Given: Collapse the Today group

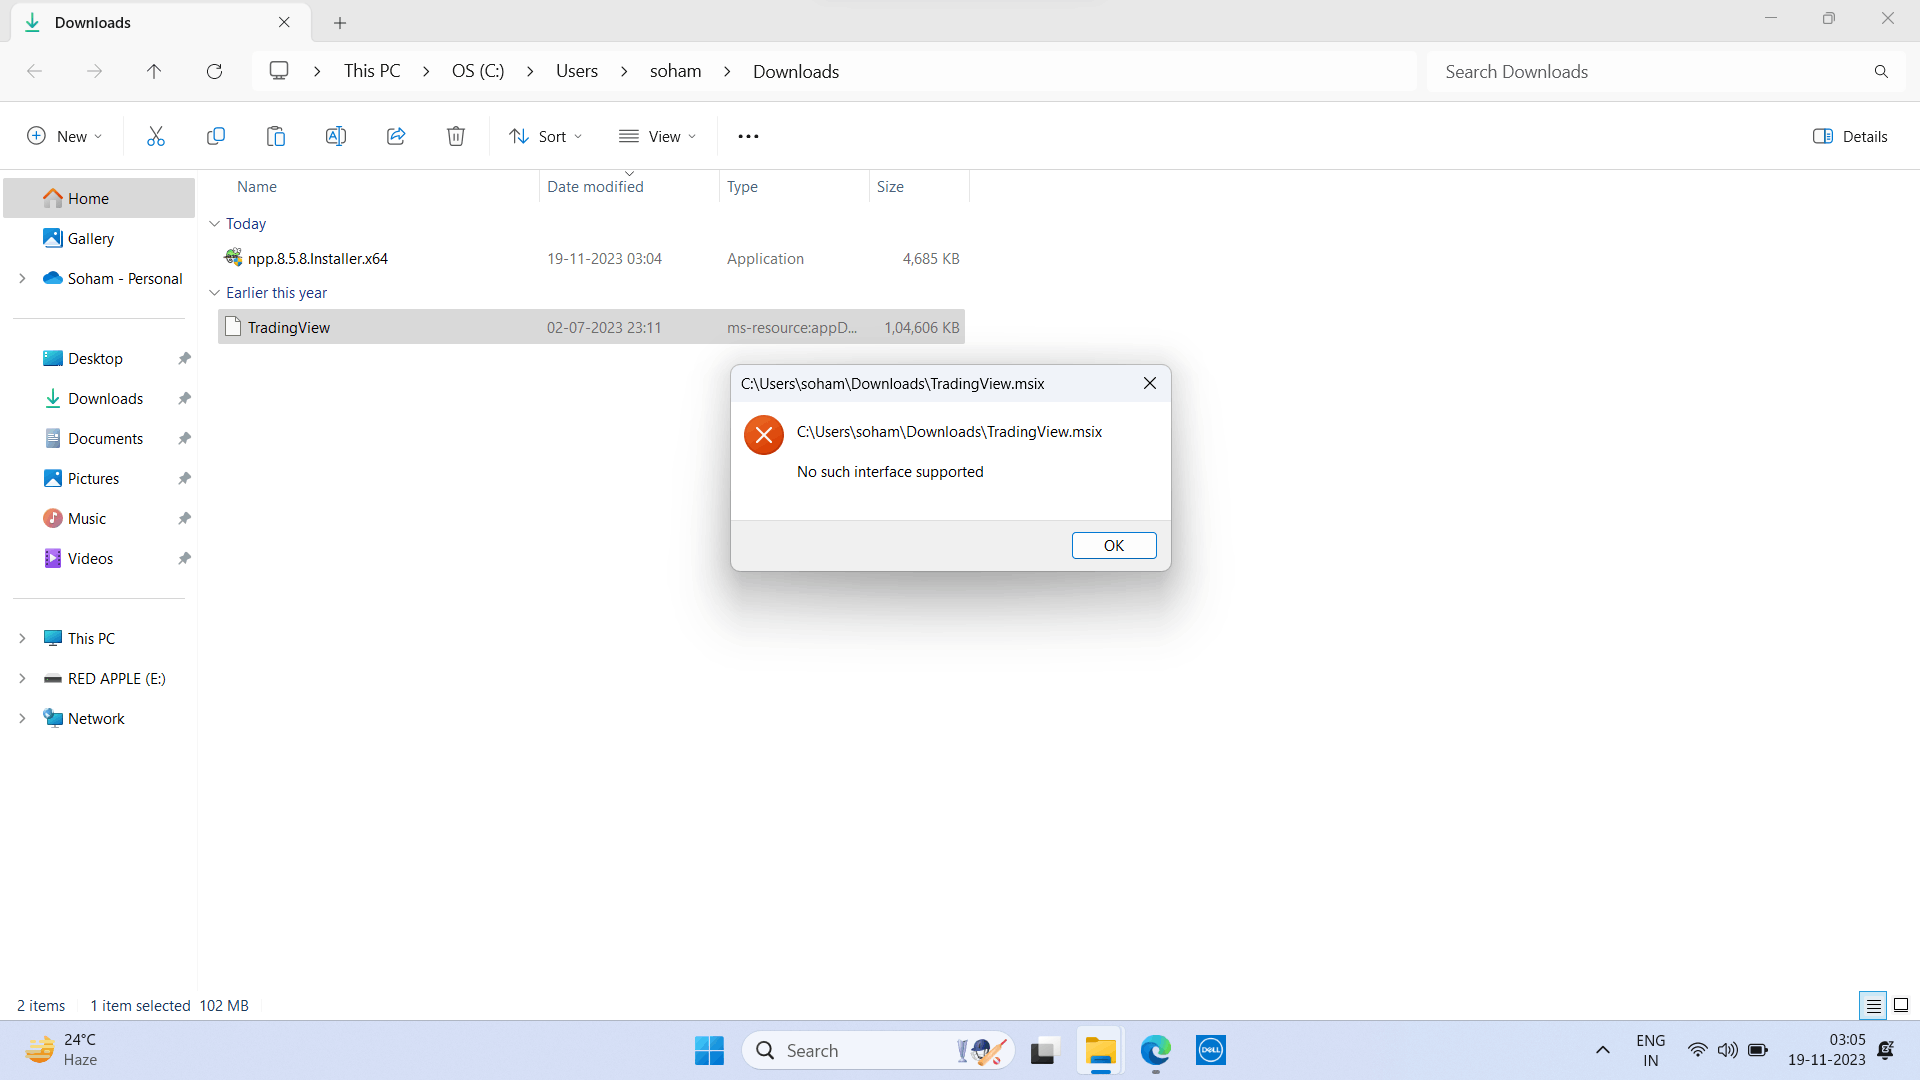Looking at the screenshot, I should (x=214, y=224).
